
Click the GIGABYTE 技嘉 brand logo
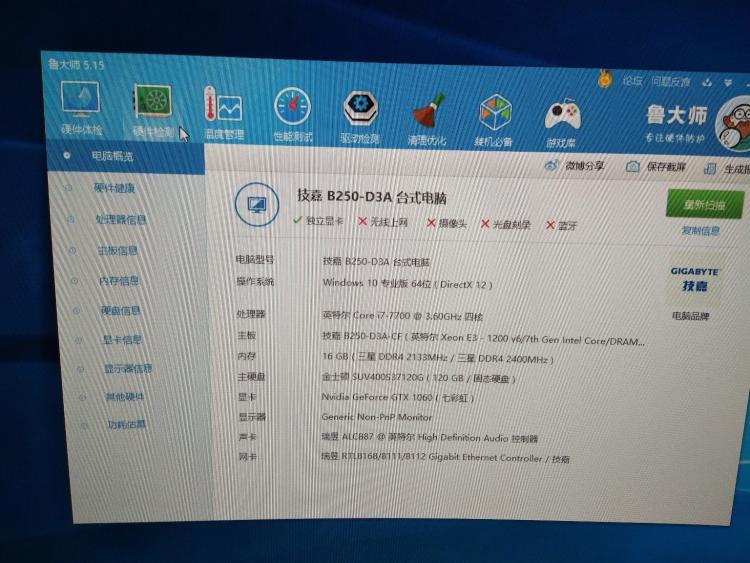[695, 280]
